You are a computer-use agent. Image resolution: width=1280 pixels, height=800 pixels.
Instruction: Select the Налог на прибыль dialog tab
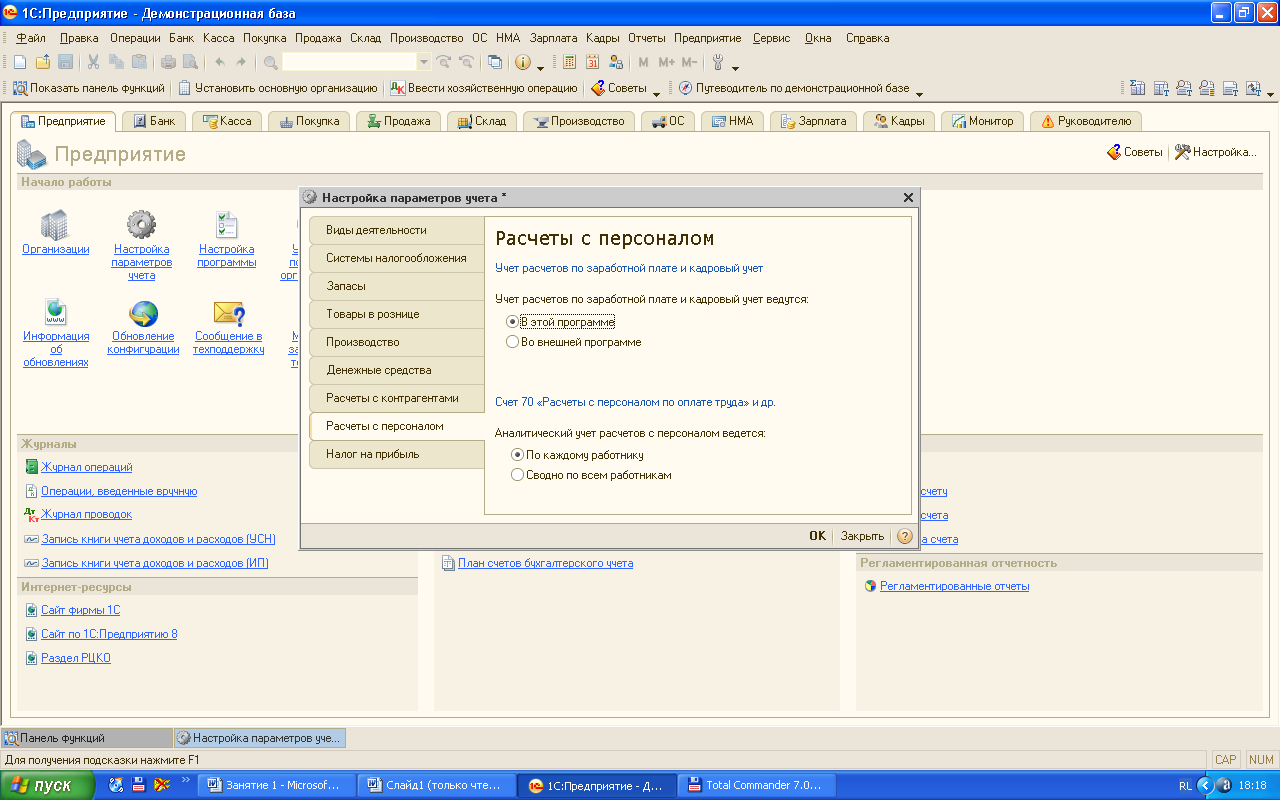pyautogui.click(x=396, y=454)
